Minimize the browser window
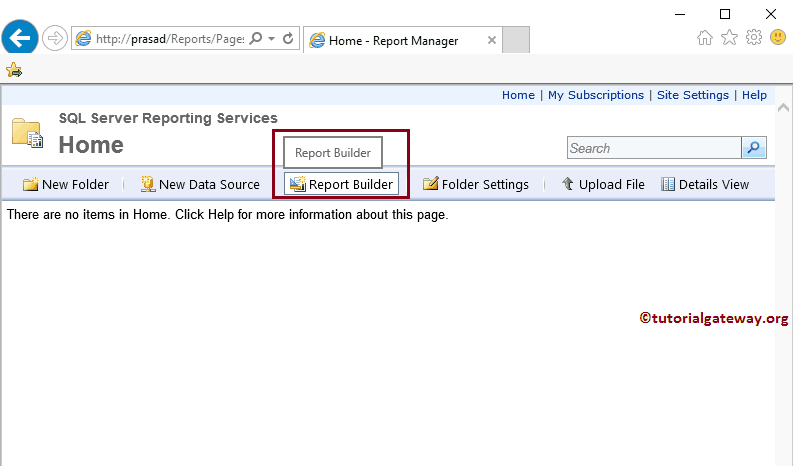 [680, 14]
